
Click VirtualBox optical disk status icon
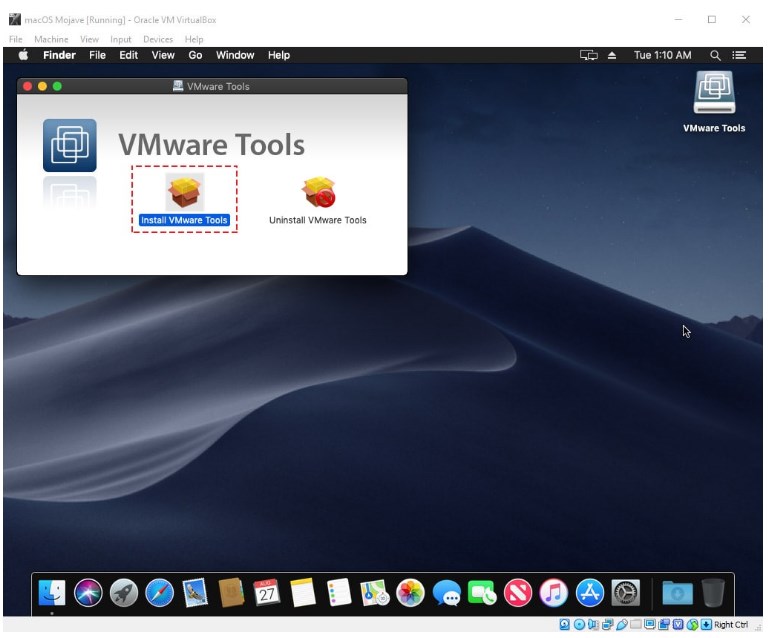[579, 624]
